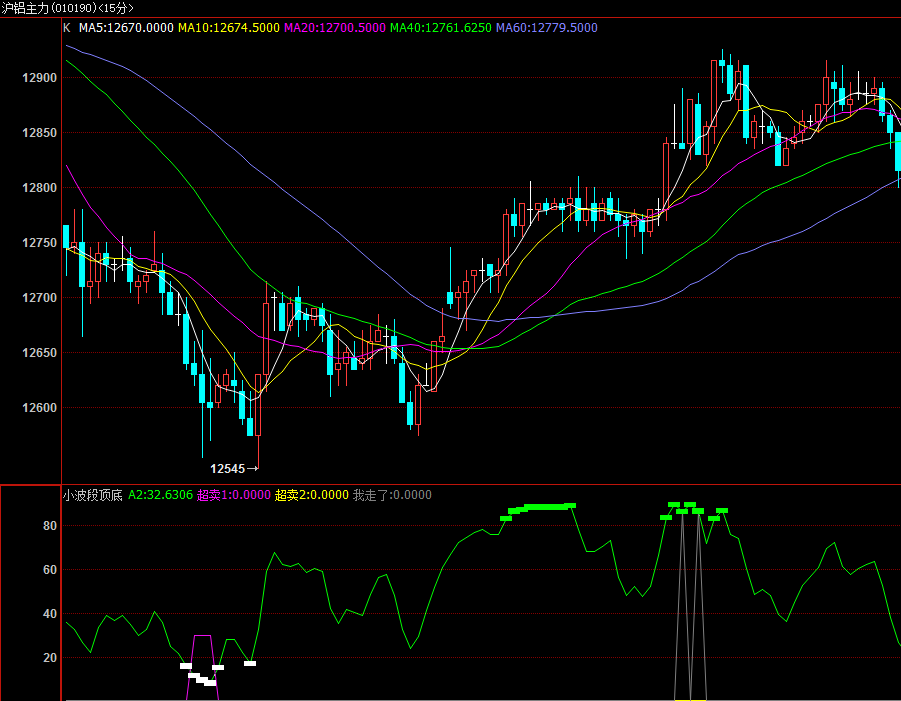901x701 pixels.
Task: Click the 12800 price axis label
Action: 40,188
